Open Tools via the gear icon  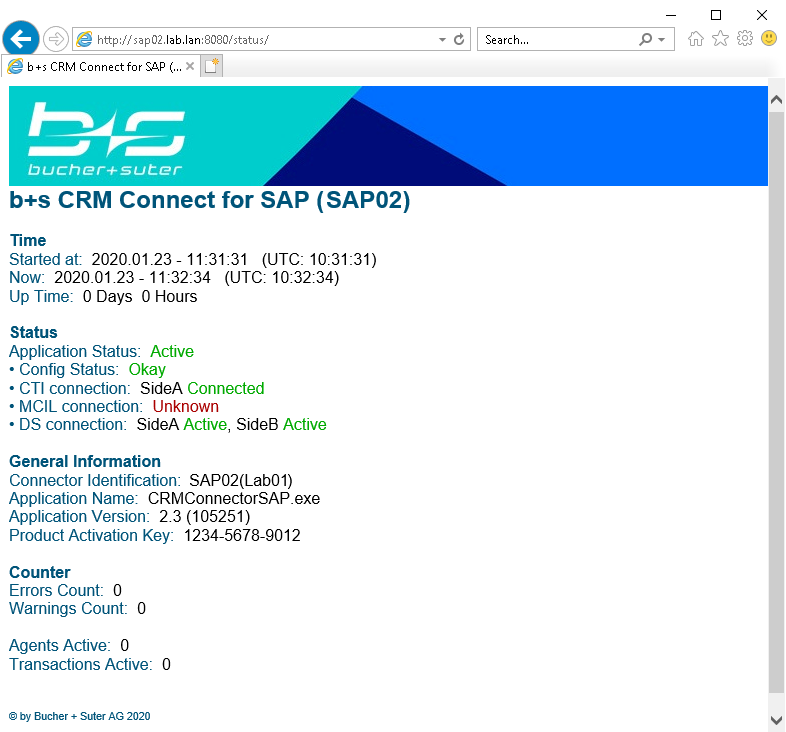745,38
